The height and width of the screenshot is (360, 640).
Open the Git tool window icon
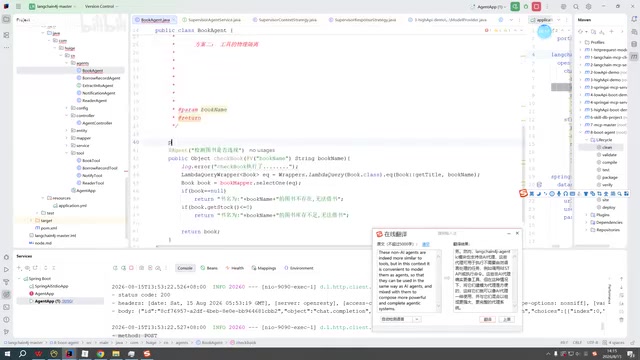click(x=6, y=332)
